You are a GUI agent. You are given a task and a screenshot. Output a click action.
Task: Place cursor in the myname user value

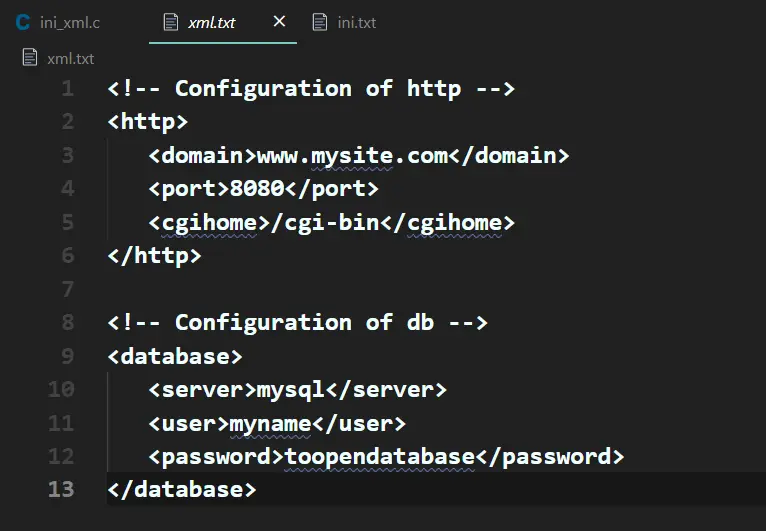coord(270,423)
